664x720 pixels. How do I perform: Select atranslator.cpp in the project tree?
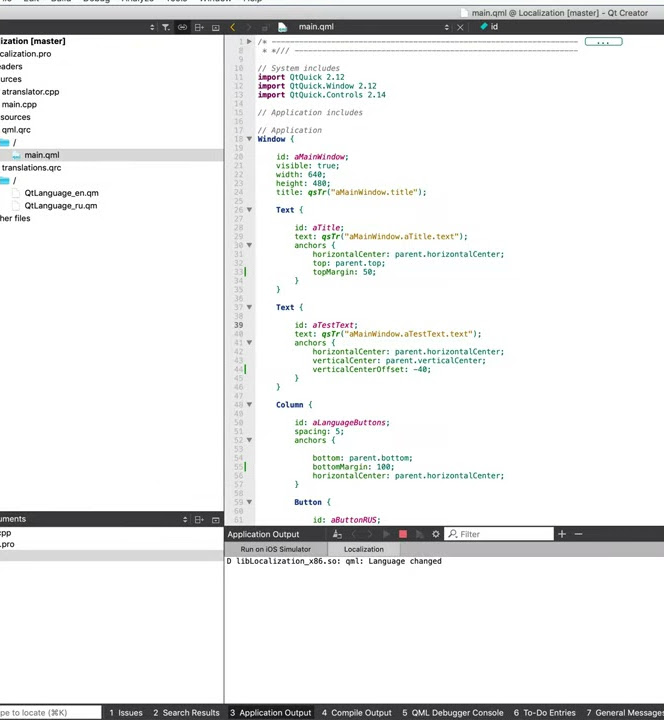coord(30,92)
